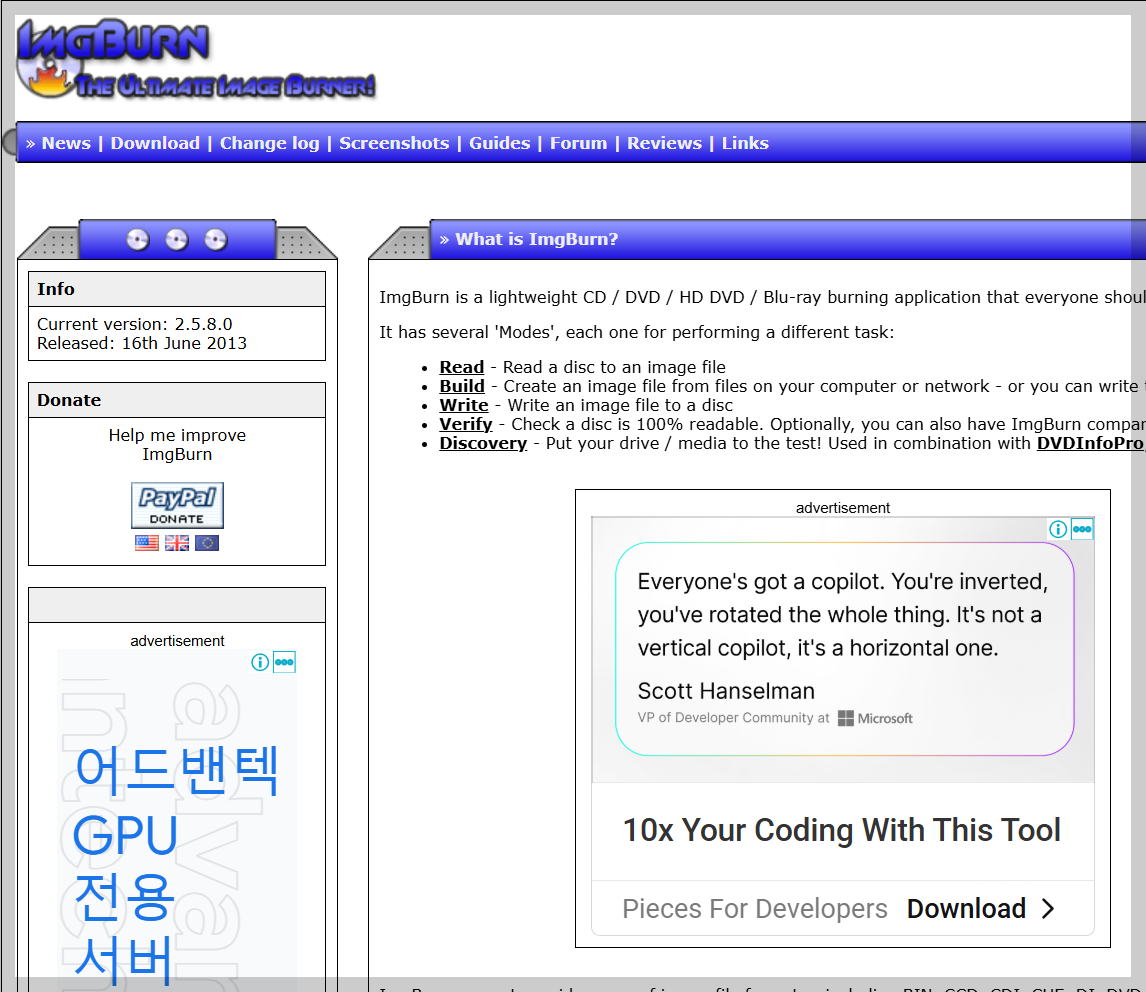Click the third disc icon in sidebar header

(x=216, y=240)
